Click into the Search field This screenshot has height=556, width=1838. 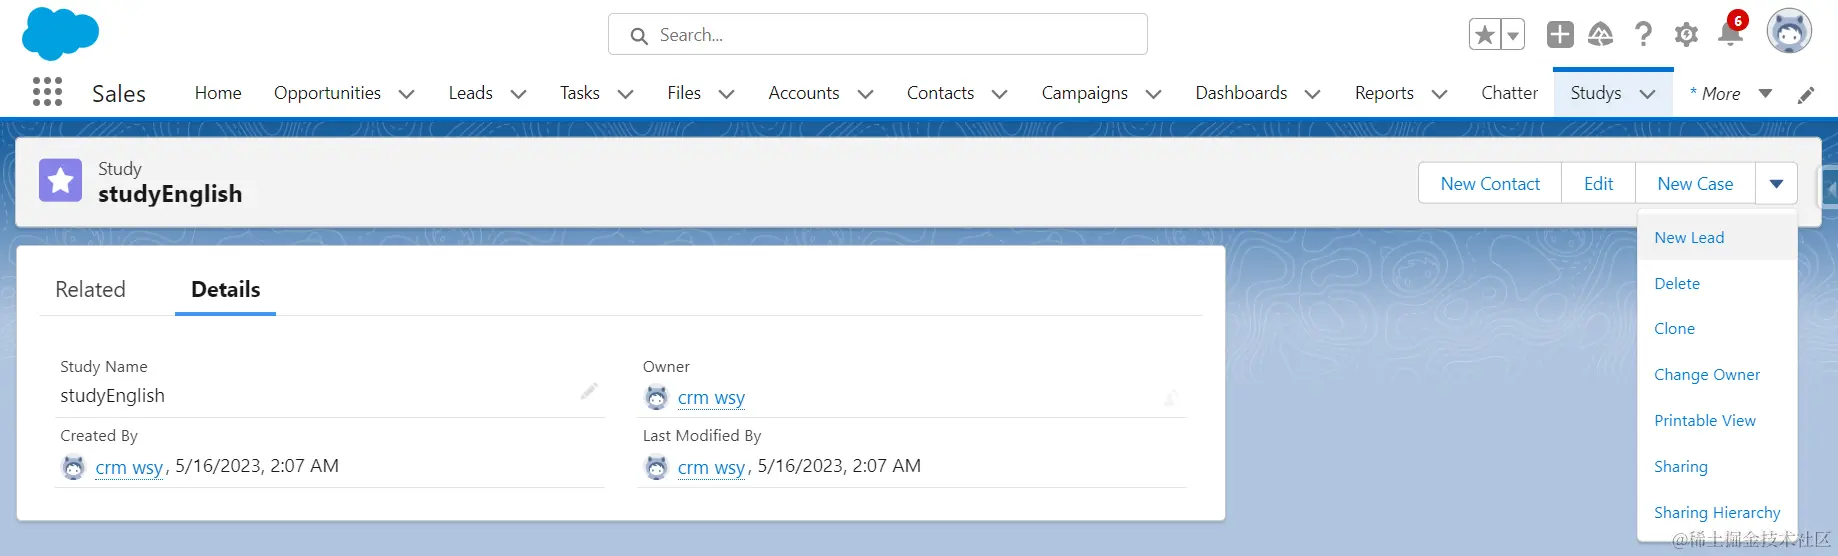click(877, 34)
